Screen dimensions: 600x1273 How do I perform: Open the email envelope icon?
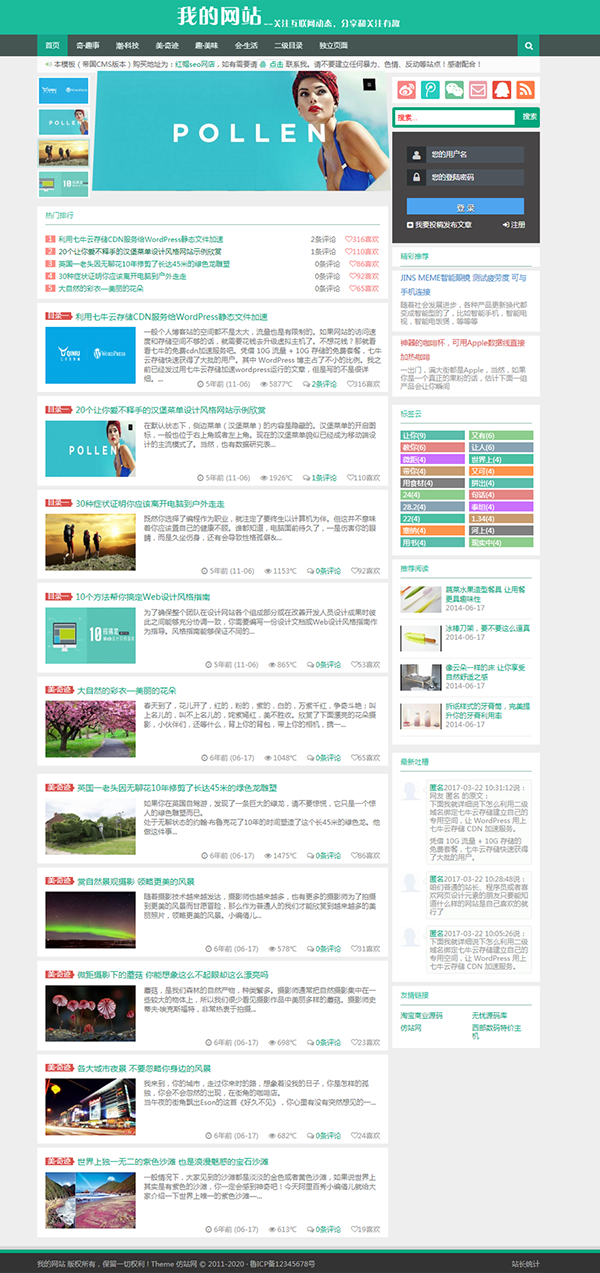(x=478, y=89)
